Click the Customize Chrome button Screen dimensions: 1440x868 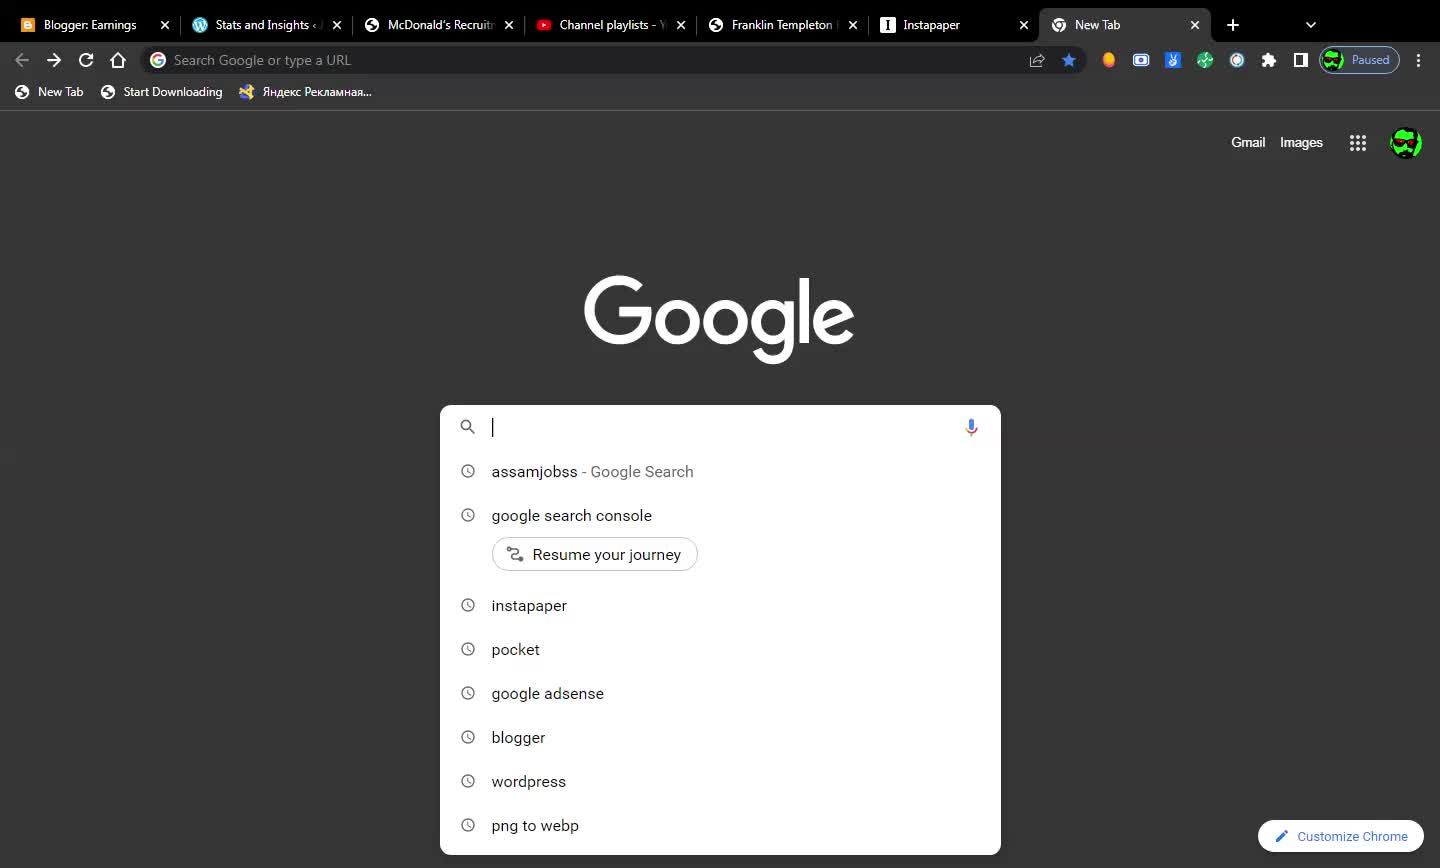click(x=1341, y=836)
